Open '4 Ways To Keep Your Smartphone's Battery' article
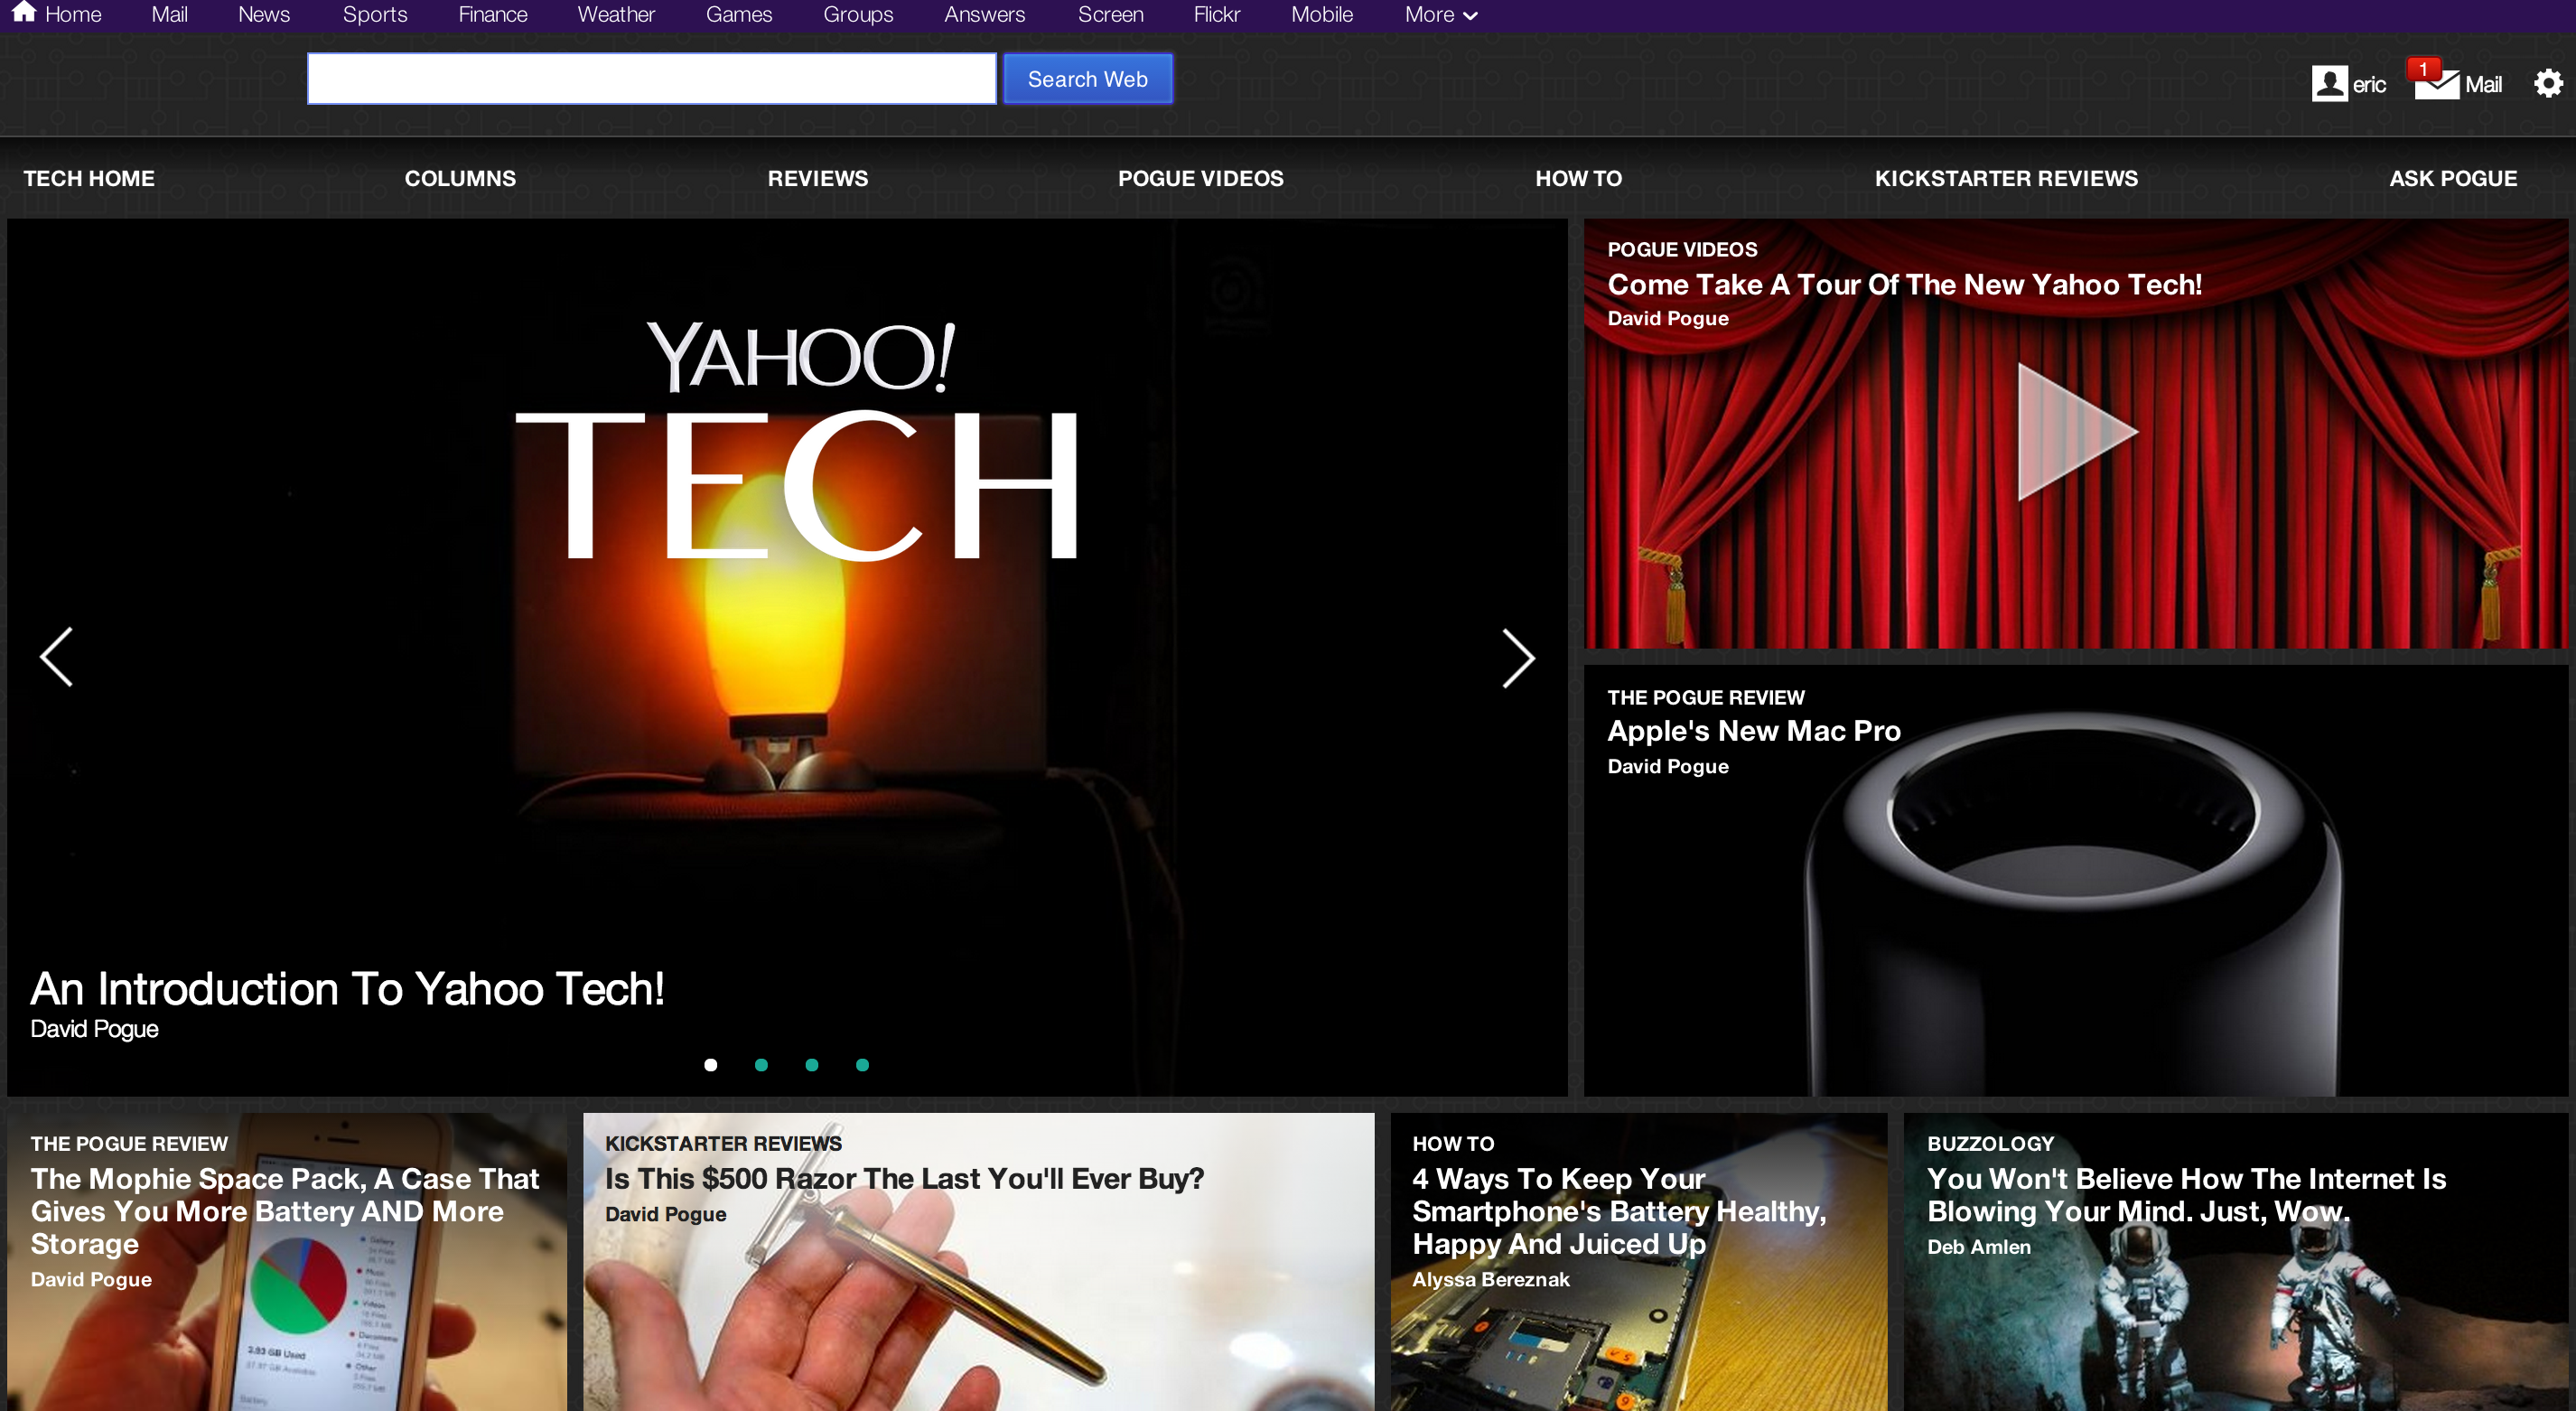This screenshot has width=2576, height=1411. [x=1619, y=1211]
